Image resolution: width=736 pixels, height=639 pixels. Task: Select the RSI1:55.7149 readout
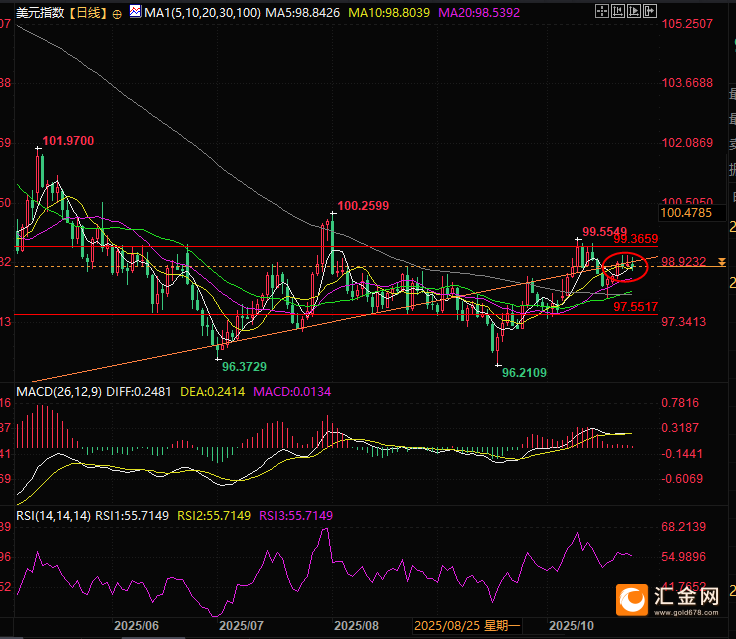click(x=132, y=516)
